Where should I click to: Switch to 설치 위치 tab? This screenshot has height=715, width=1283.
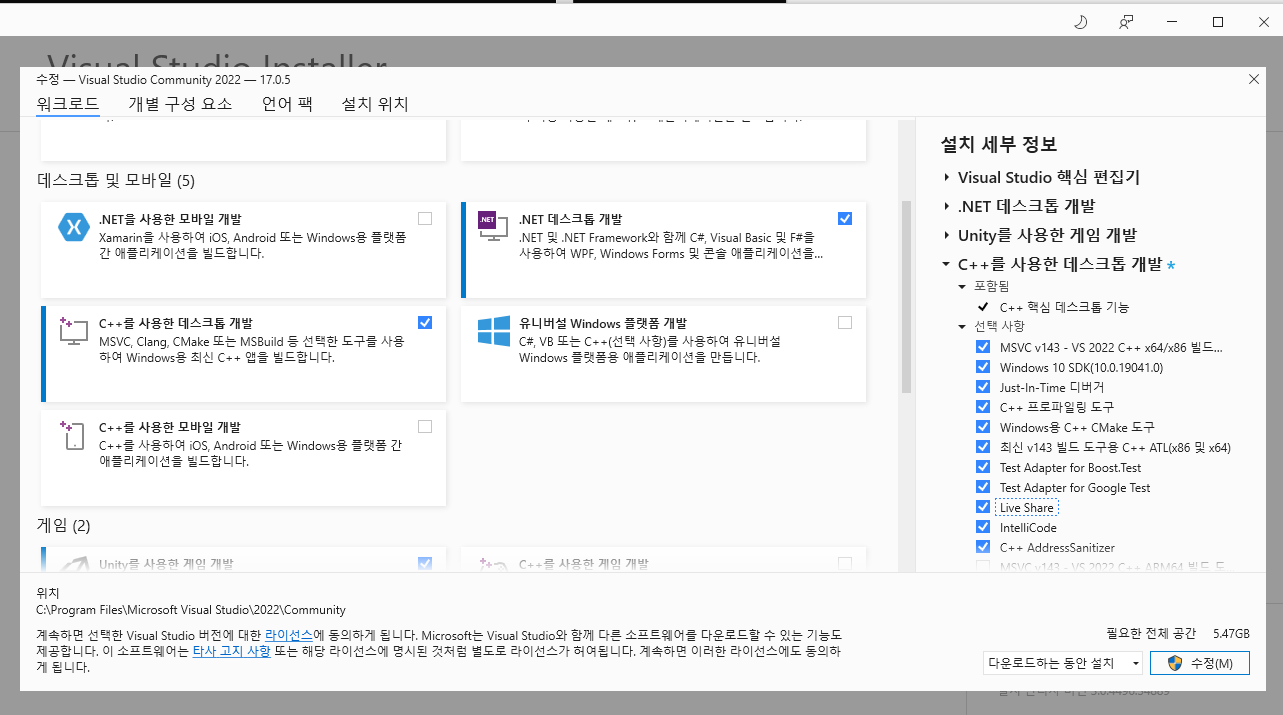(x=375, y=104)
